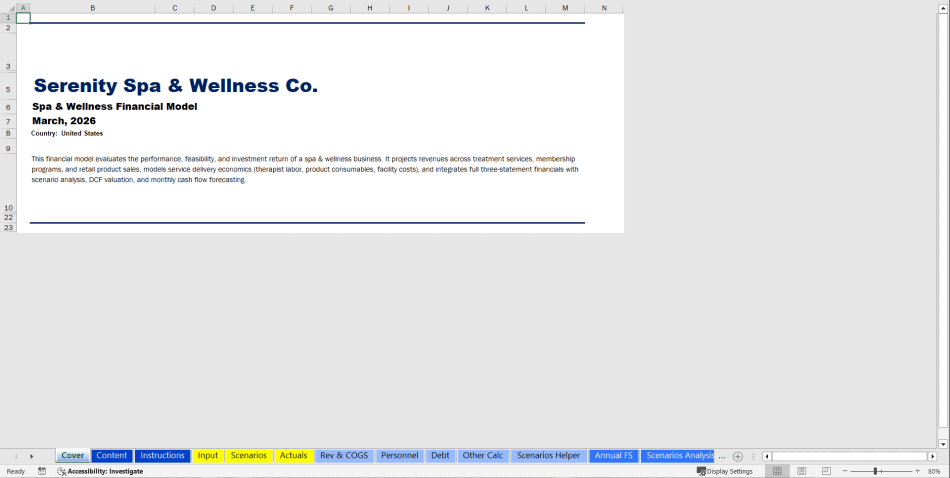Image resolution: width=950 pixels, height=478 pixels.
Task: Go to the Rev & COGS sheet
Action: 344,456
